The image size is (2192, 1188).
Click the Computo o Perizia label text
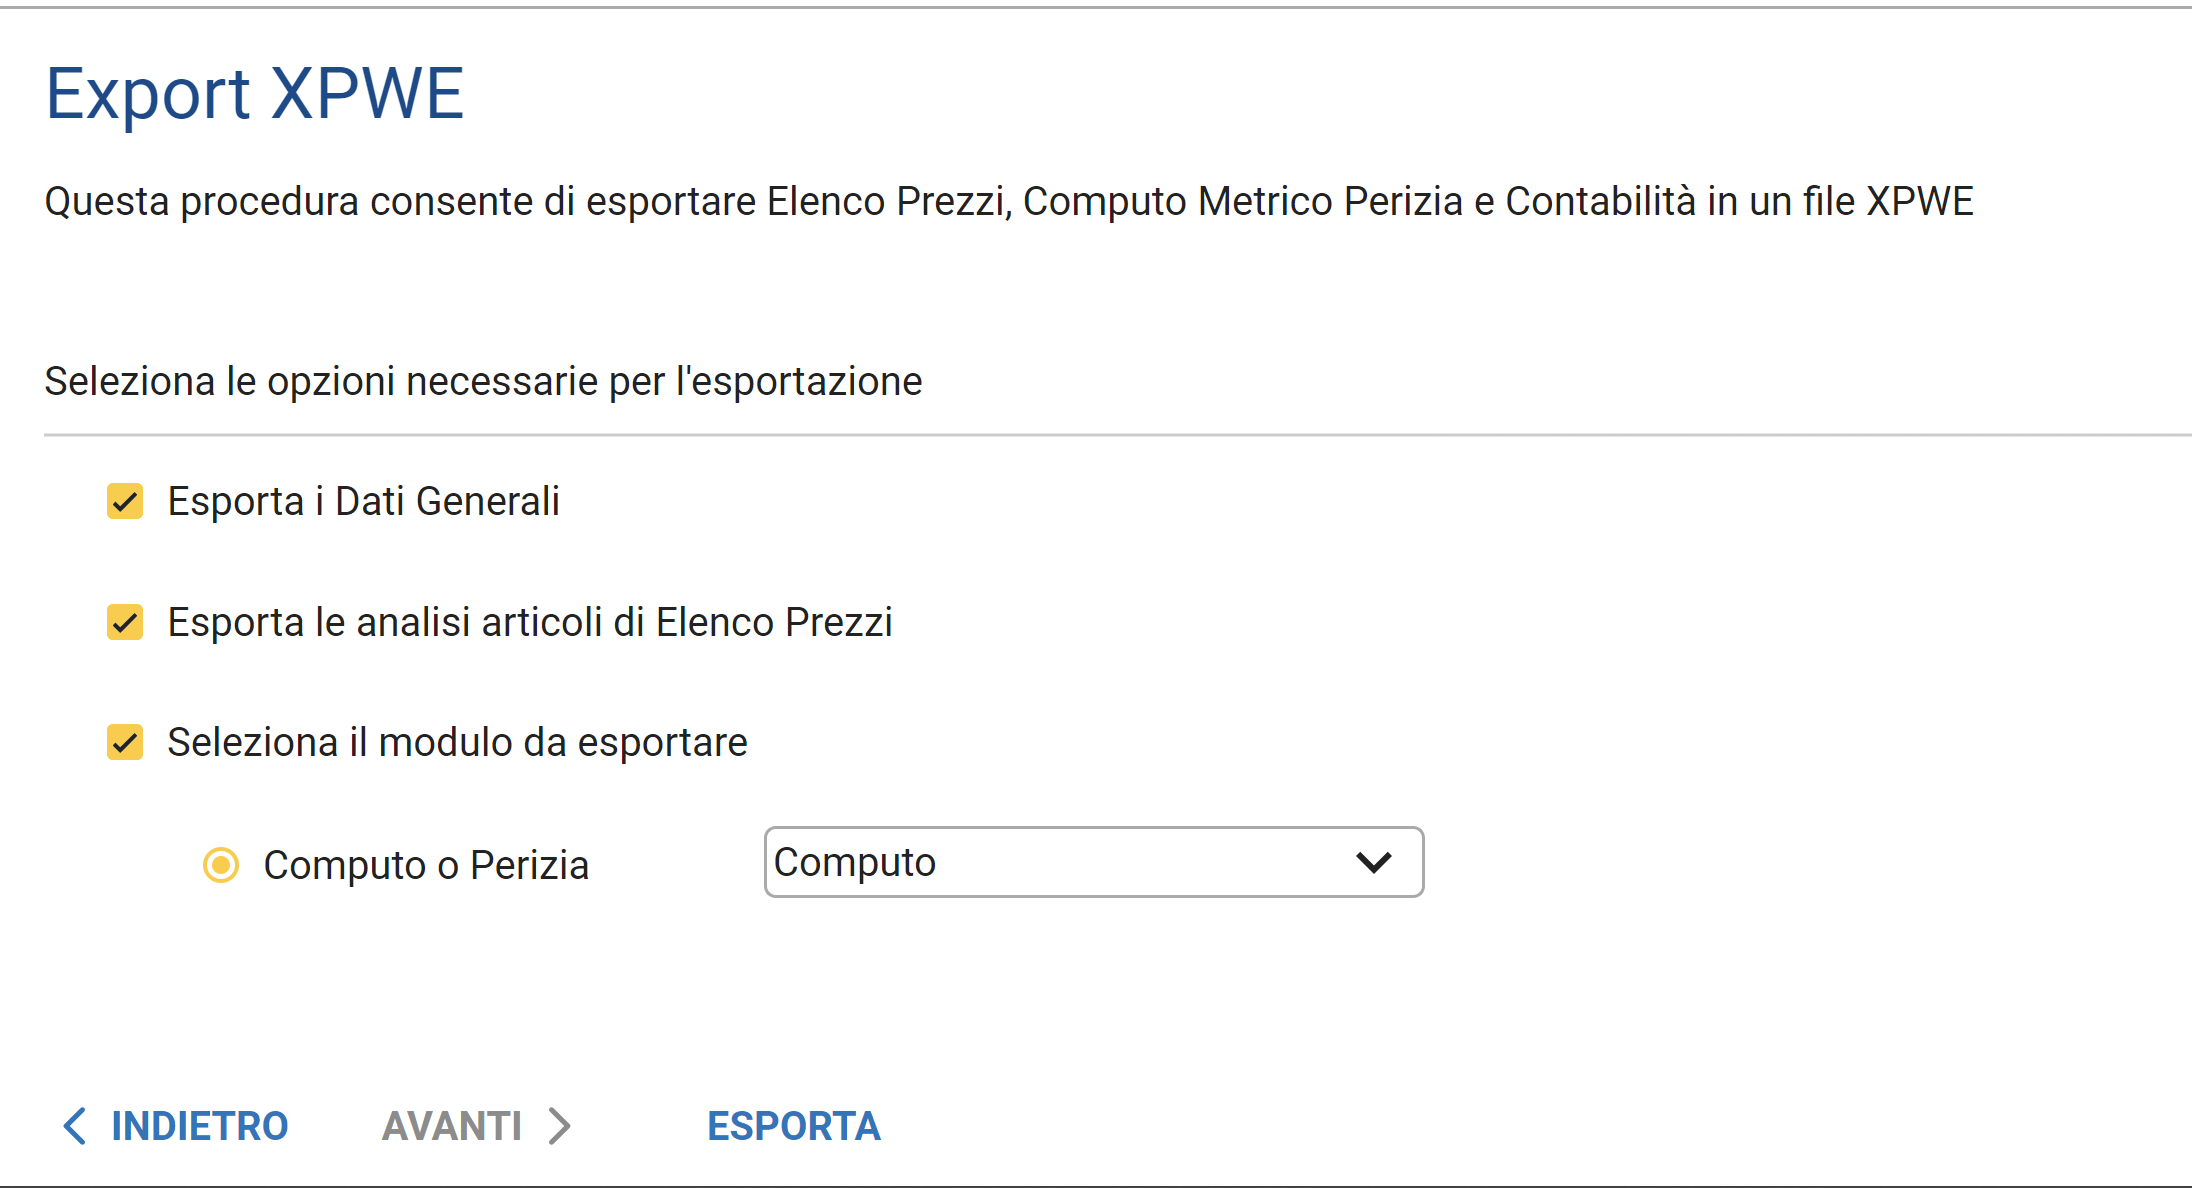coord(426,865)
